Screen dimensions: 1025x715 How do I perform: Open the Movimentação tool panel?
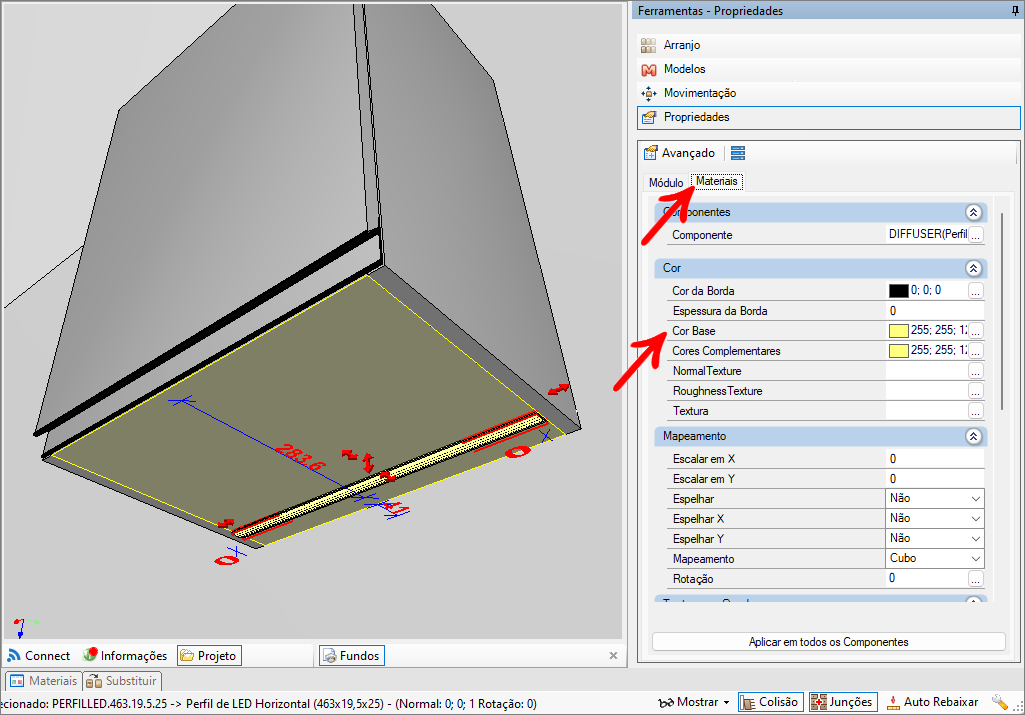coord(699,93)
